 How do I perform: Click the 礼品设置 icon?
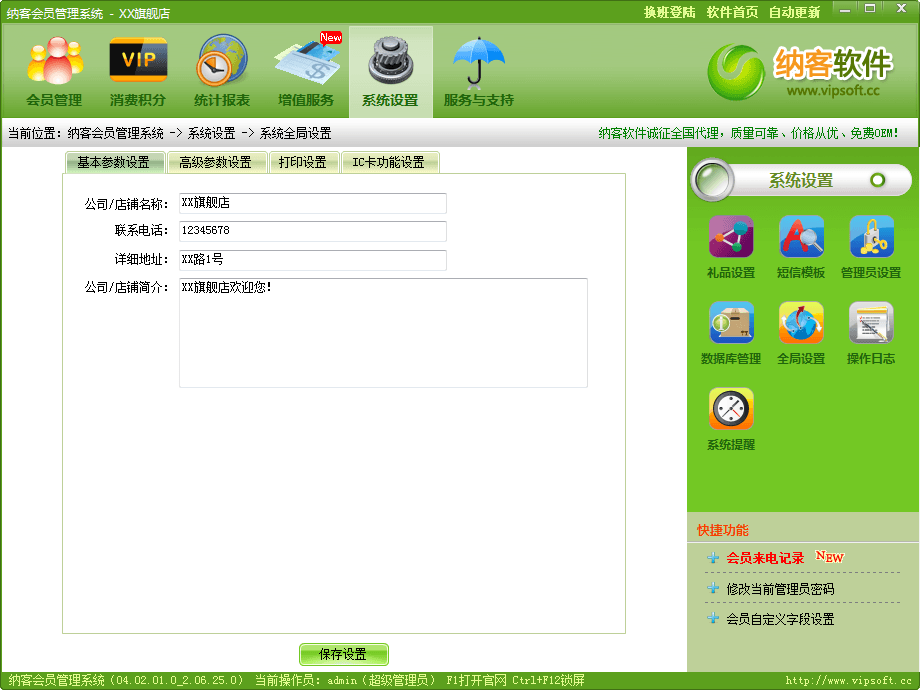click(x=731, y=247)
